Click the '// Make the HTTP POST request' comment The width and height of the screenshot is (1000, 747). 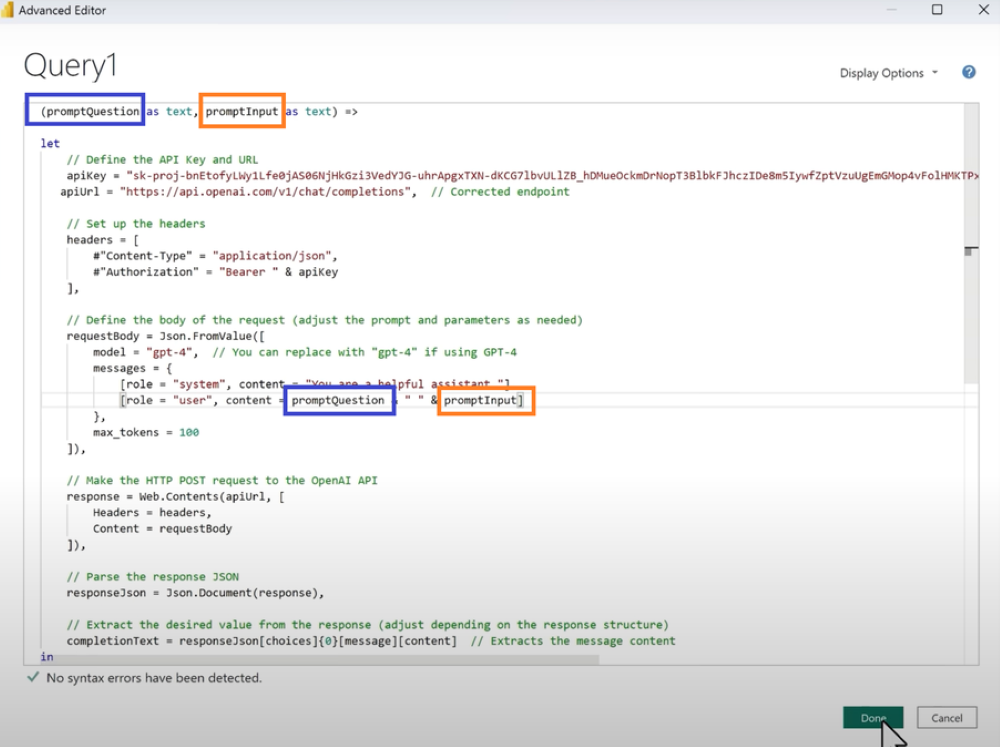pyautogui.click(x=222, y=480)
